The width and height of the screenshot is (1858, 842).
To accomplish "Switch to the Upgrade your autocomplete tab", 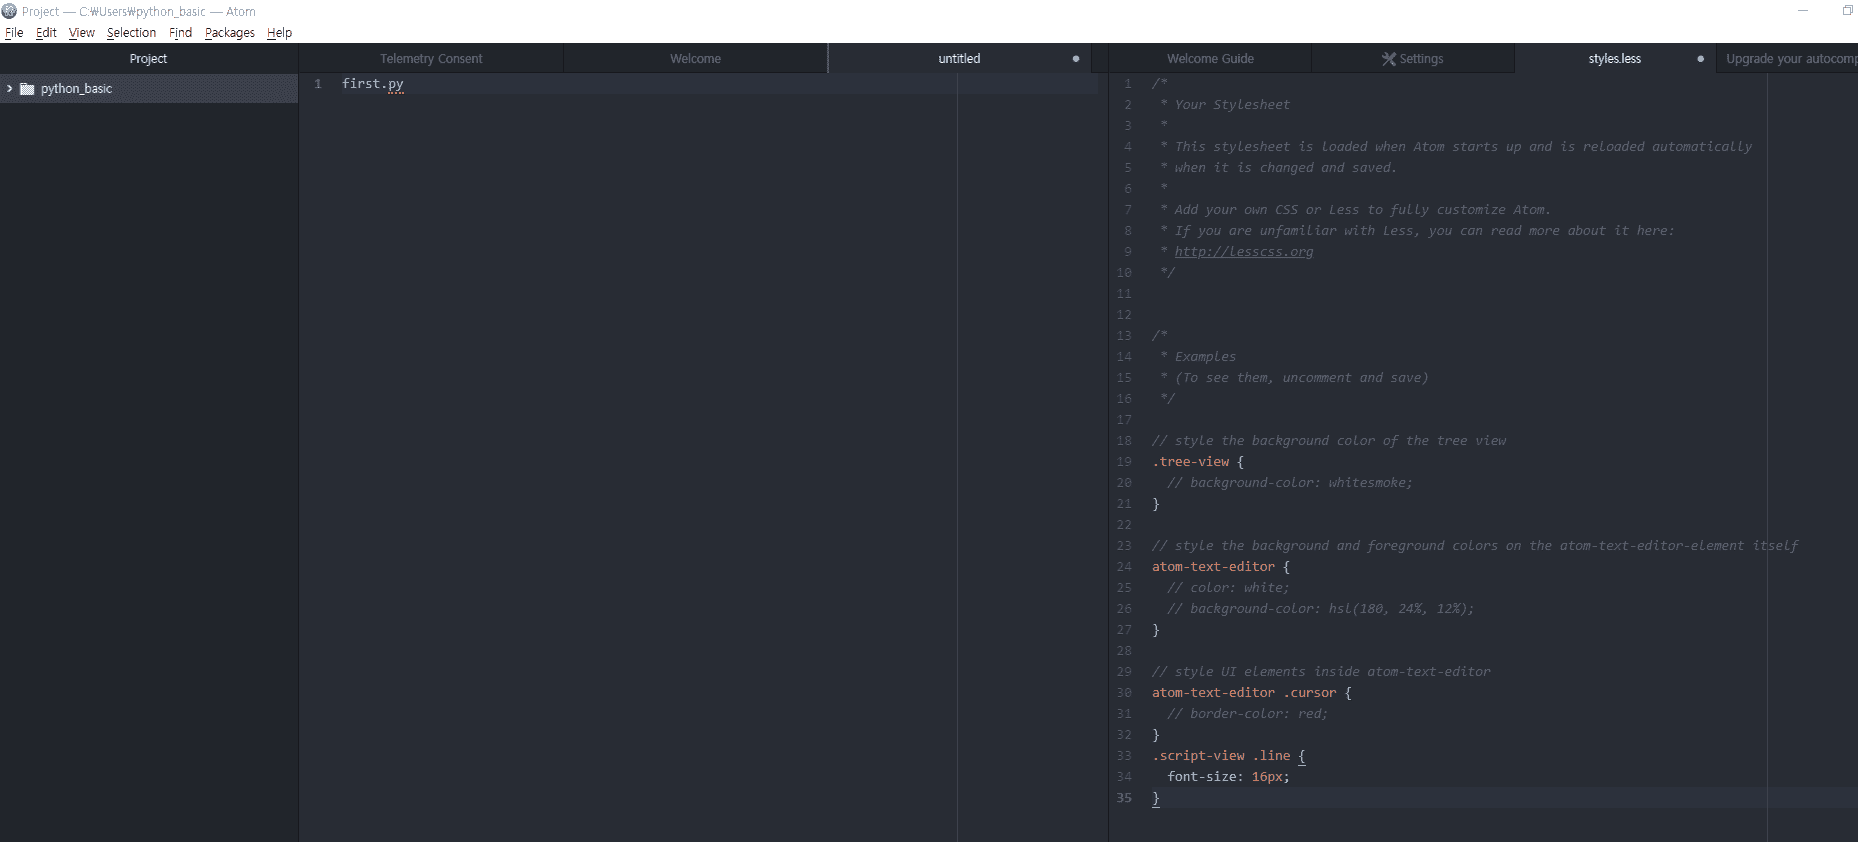I will click(x=1790, y=59).
